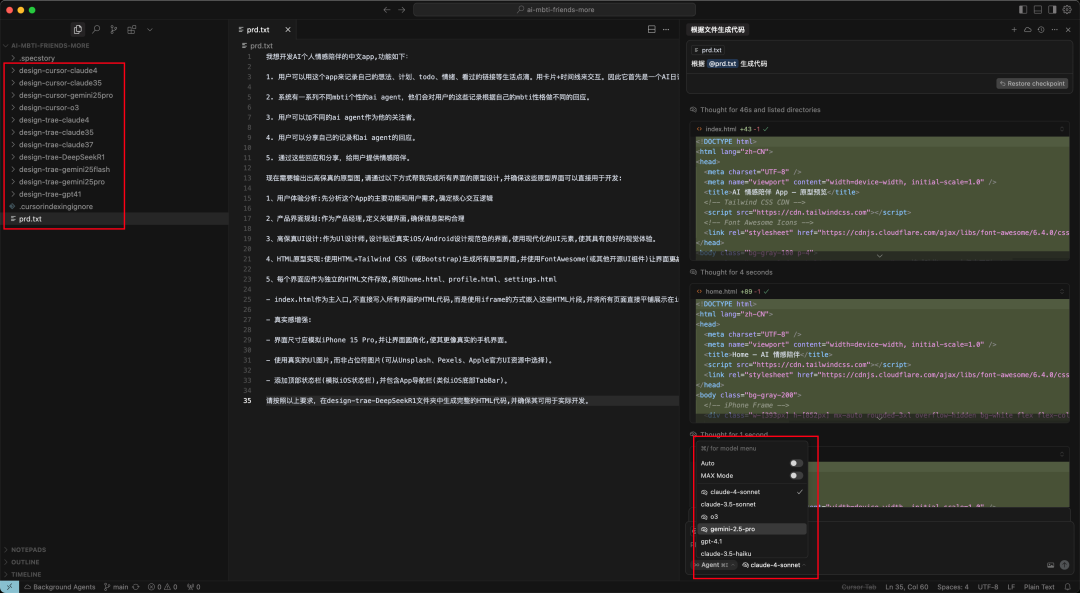Attach an image with image icon

(1050, 565)
